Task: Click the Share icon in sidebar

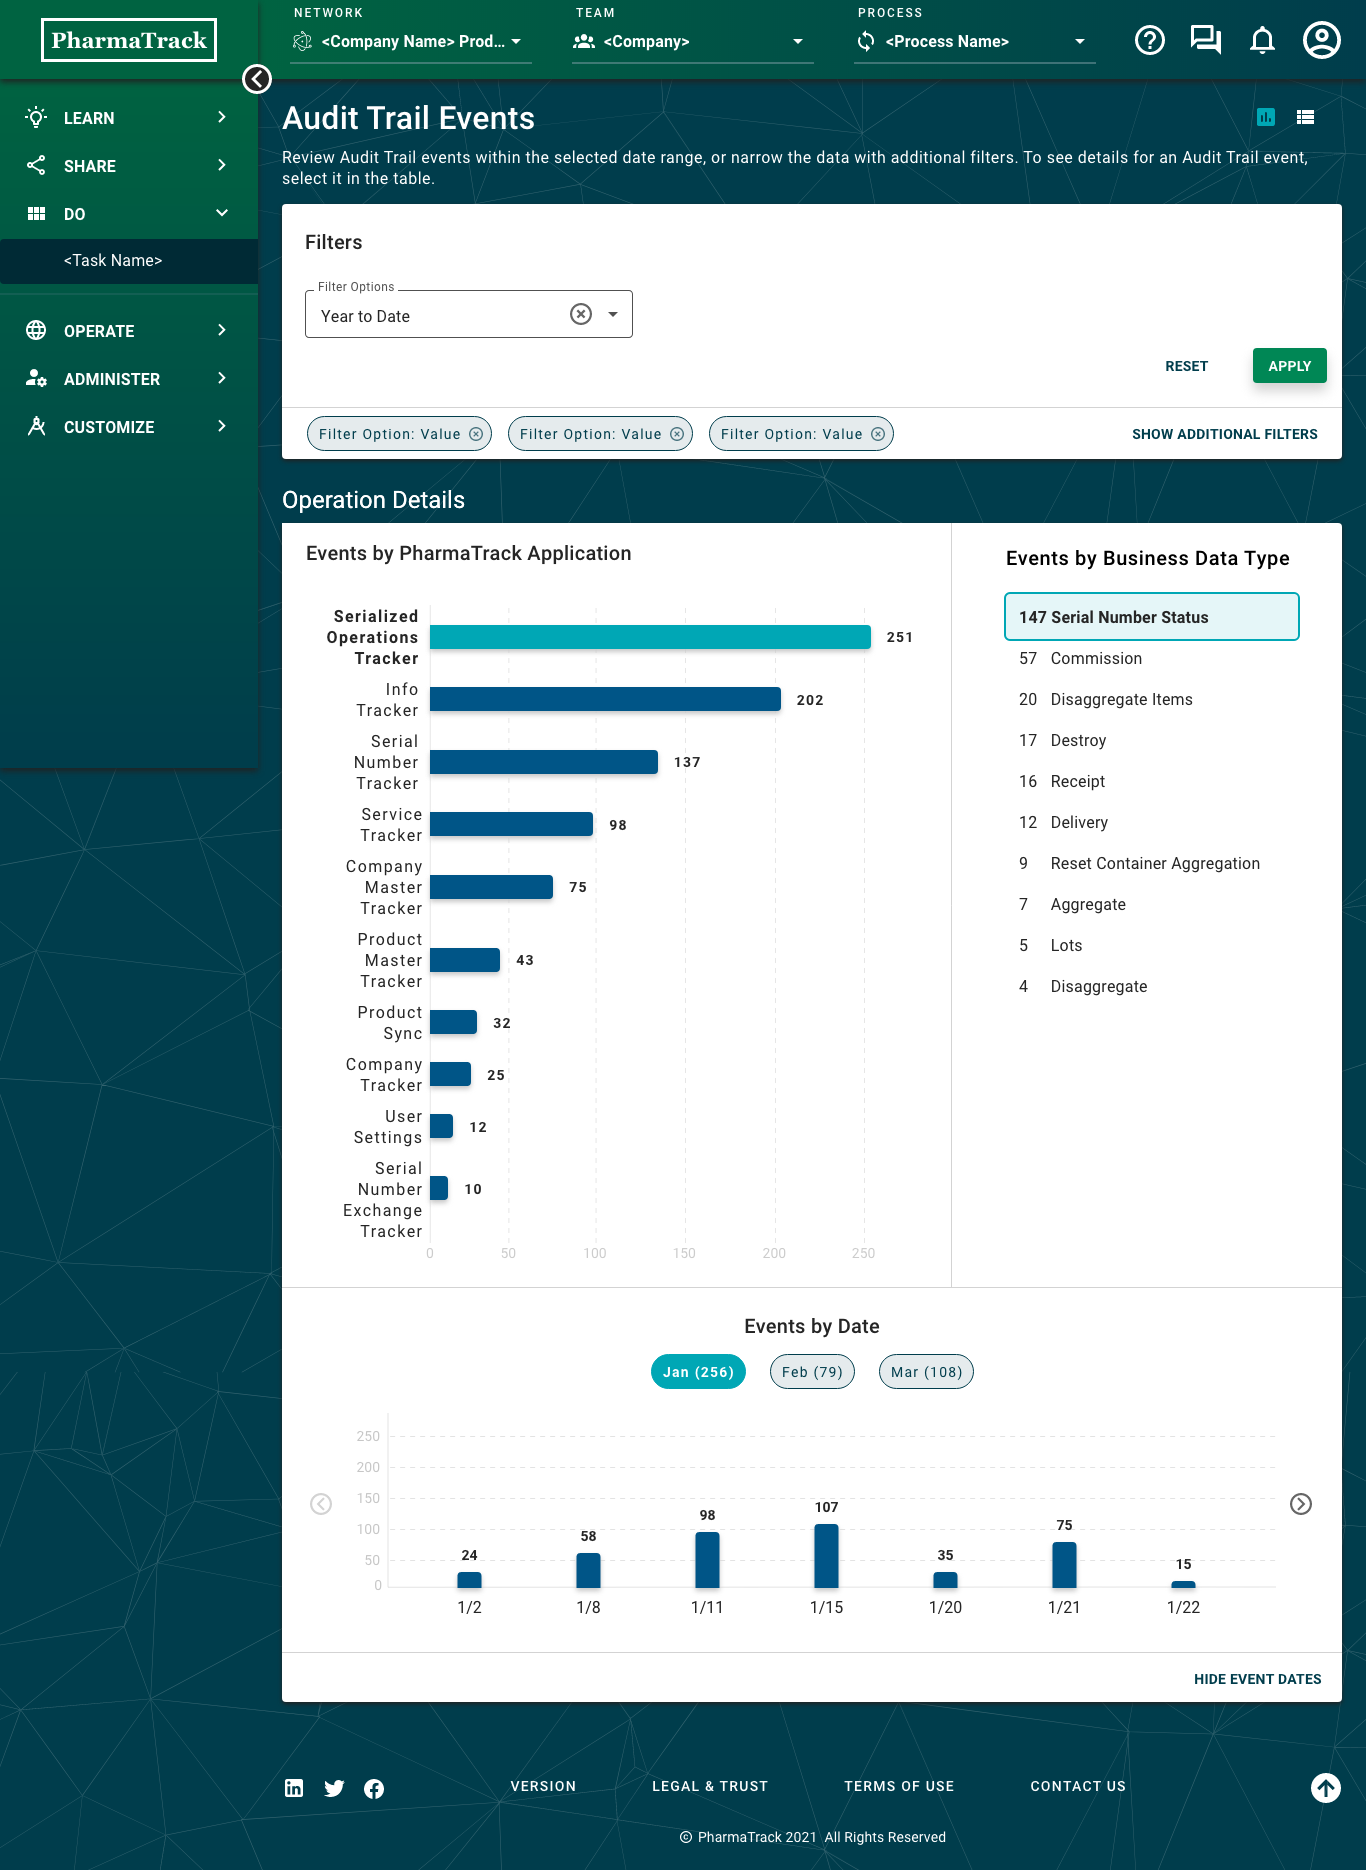Action: click(36, 165)
